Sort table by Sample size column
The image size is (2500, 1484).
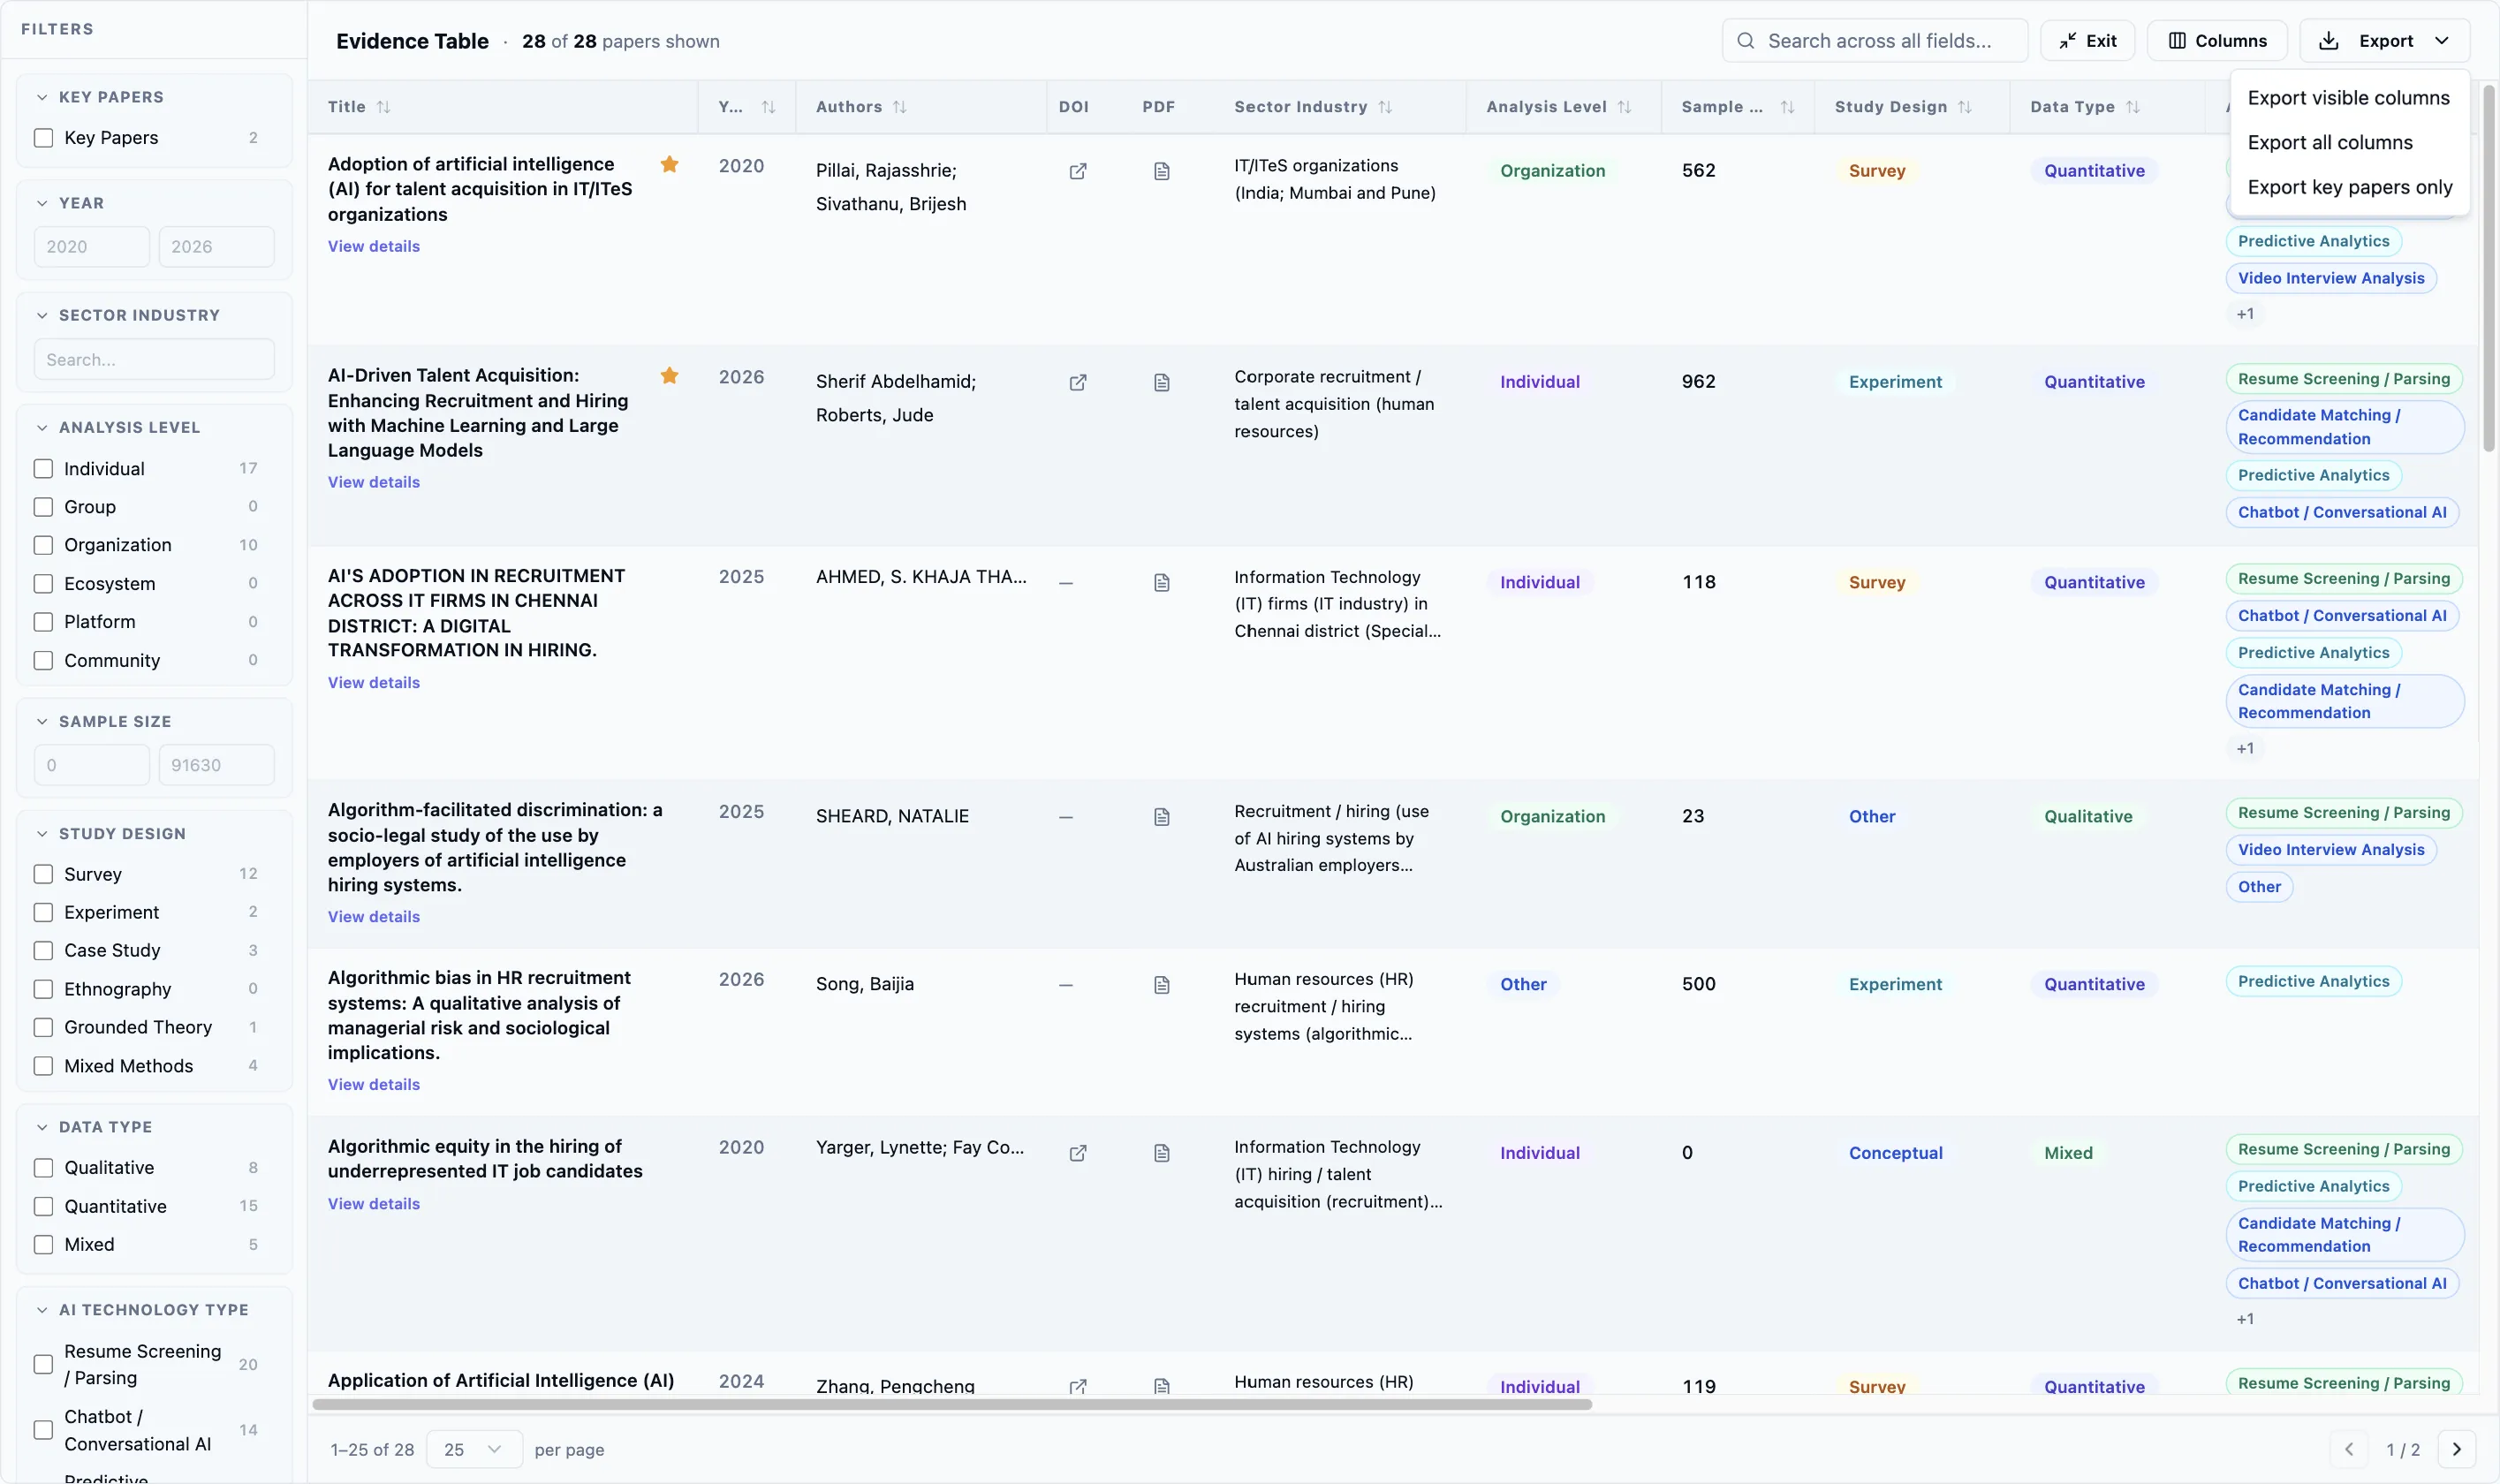[x=1787, y=107]
